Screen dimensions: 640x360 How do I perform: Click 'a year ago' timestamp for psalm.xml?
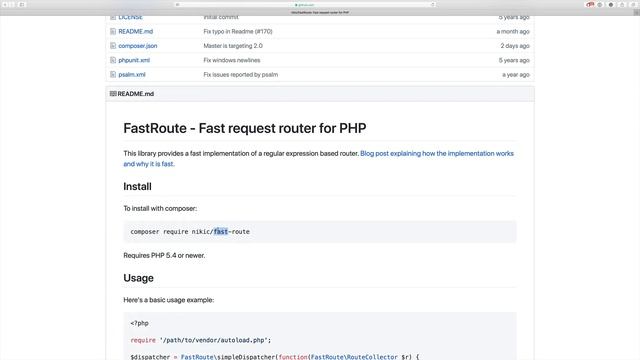516,75
